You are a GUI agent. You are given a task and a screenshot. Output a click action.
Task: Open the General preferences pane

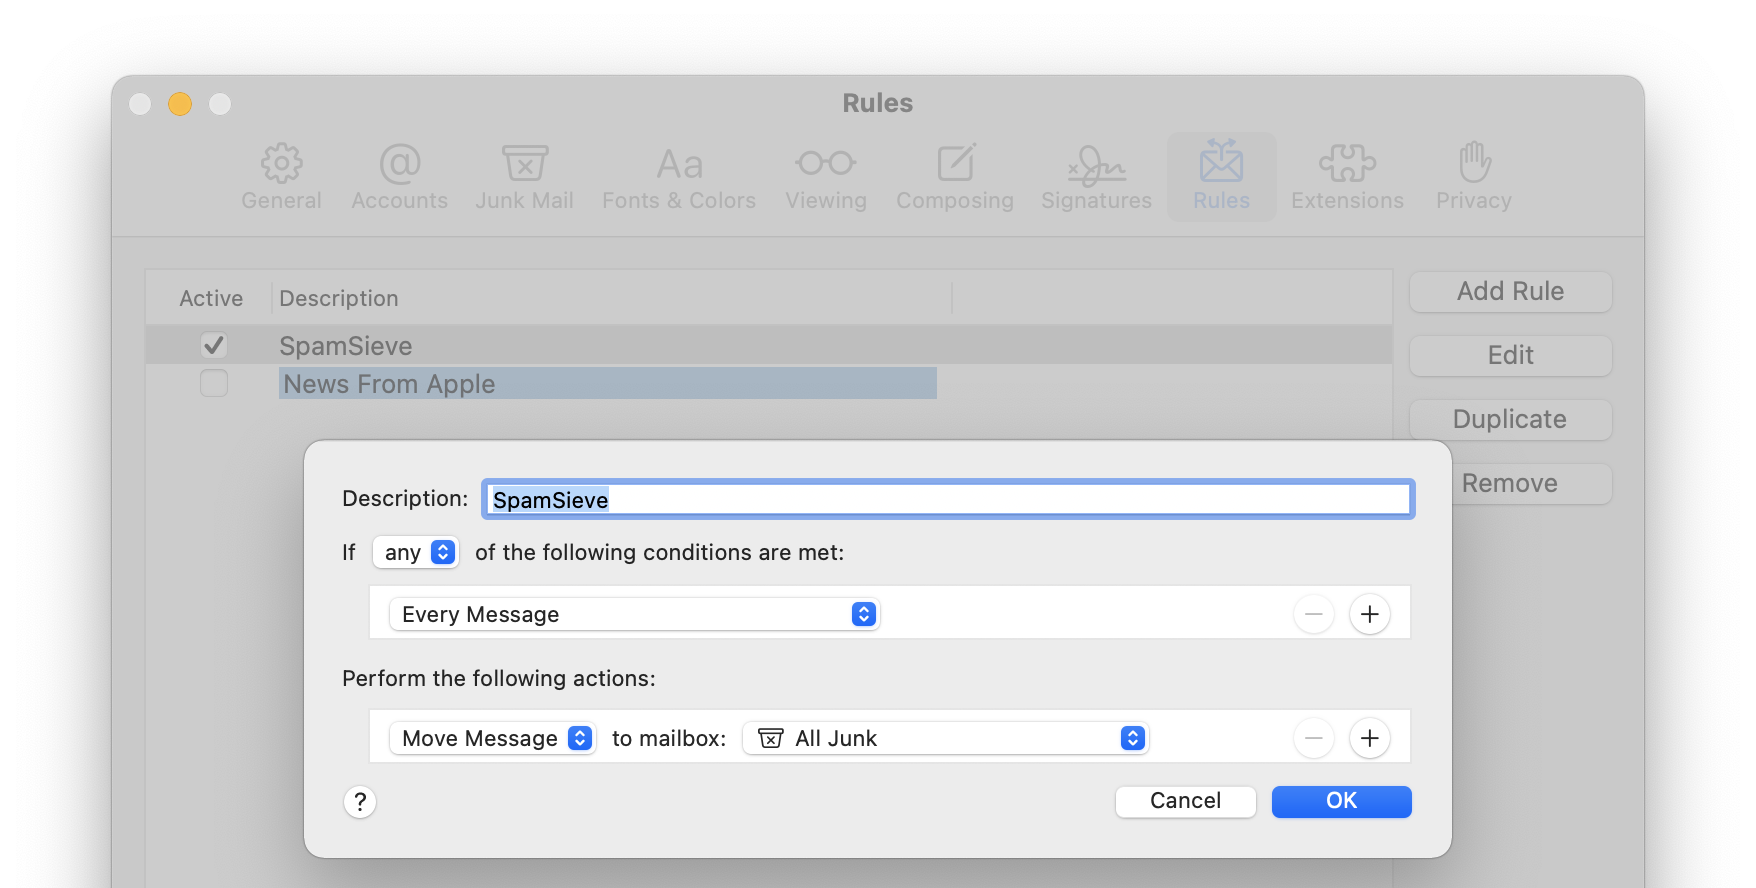pyautogui.click(x=281, y=177)
